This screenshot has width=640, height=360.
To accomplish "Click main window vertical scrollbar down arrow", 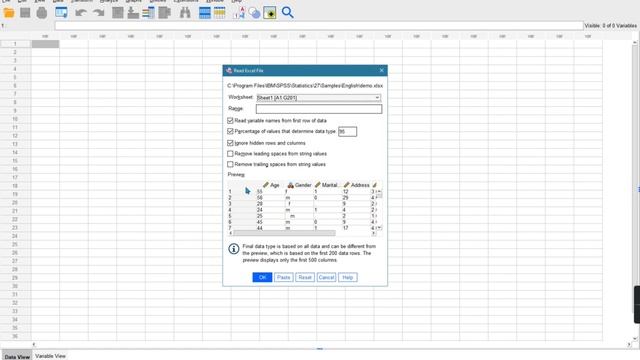I will pyautogui.click(x=635, y=338).
